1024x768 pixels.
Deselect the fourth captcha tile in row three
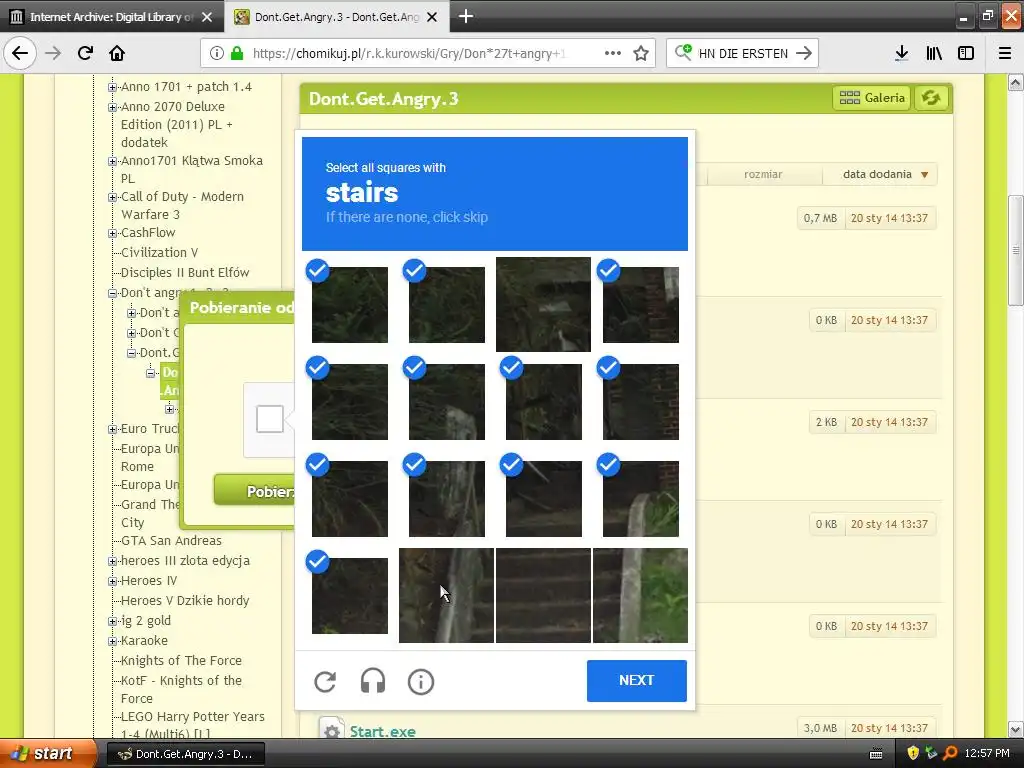[x=641, y=499]
